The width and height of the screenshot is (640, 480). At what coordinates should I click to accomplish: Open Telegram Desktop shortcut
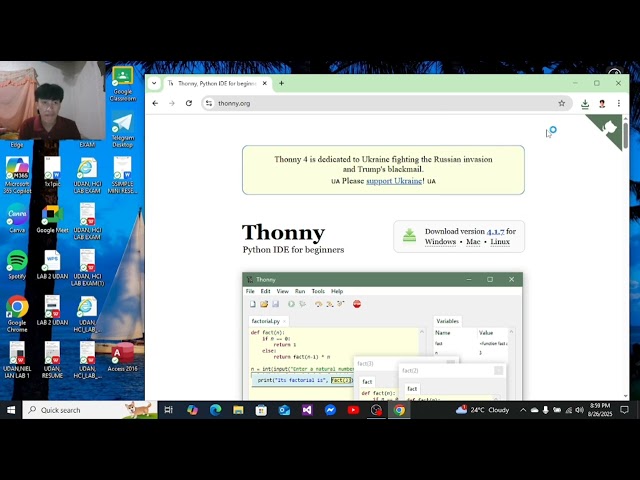point(123,131)
